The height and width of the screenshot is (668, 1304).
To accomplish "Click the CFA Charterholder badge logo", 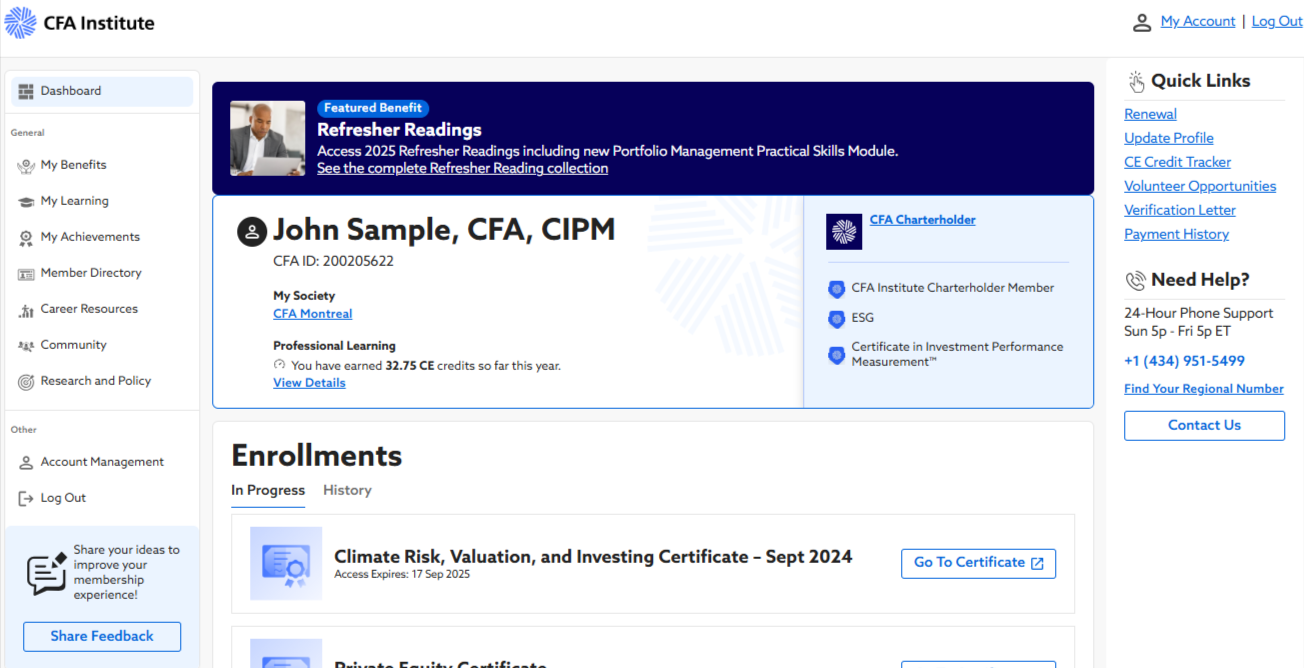I will pyautogui.click(x=844, y=232).
